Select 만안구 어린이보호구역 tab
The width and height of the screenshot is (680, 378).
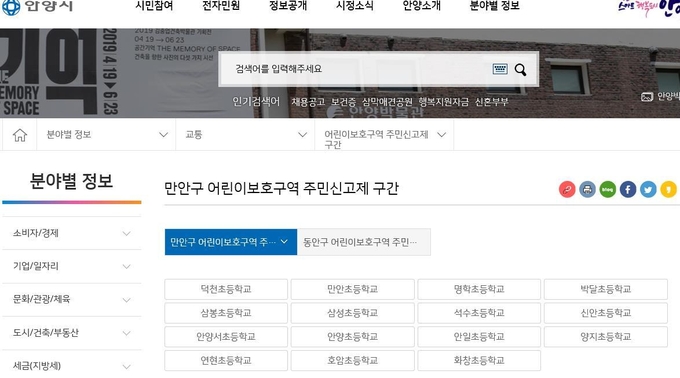click(x=231, y=242)
